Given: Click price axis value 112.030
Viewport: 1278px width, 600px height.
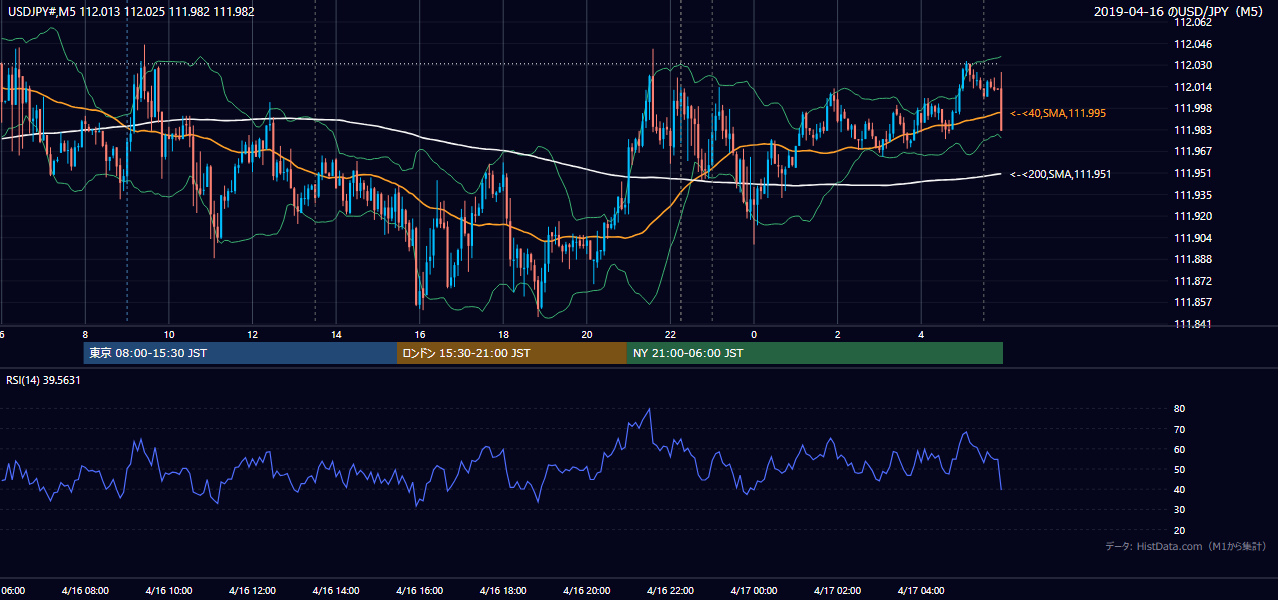Looking at the screenshot, I should (x=1192, y=65).
